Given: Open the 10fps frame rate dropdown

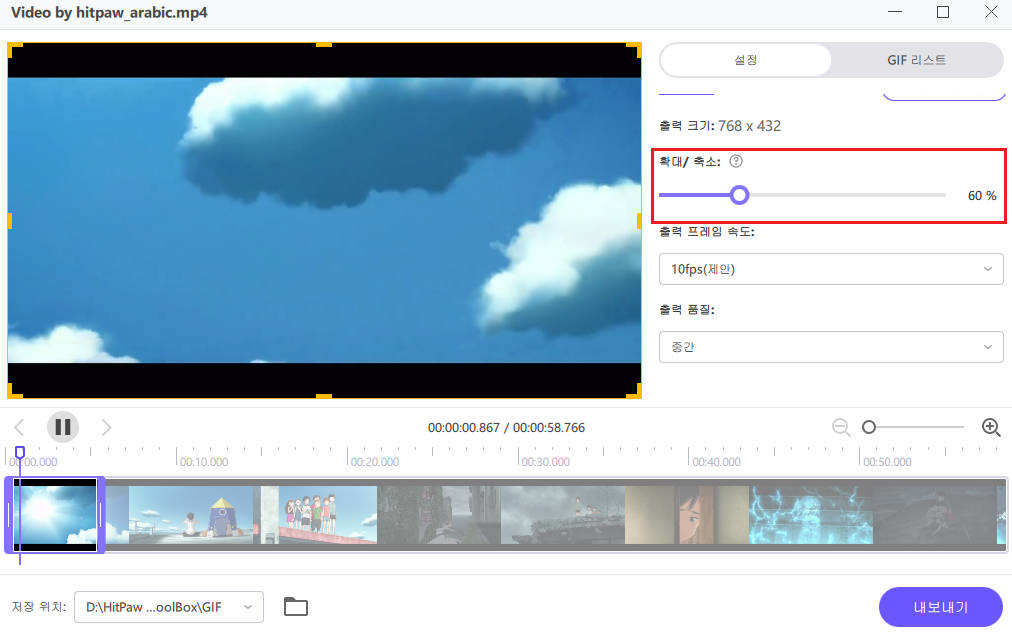Looking at the screenshot, I should [831, 269].
